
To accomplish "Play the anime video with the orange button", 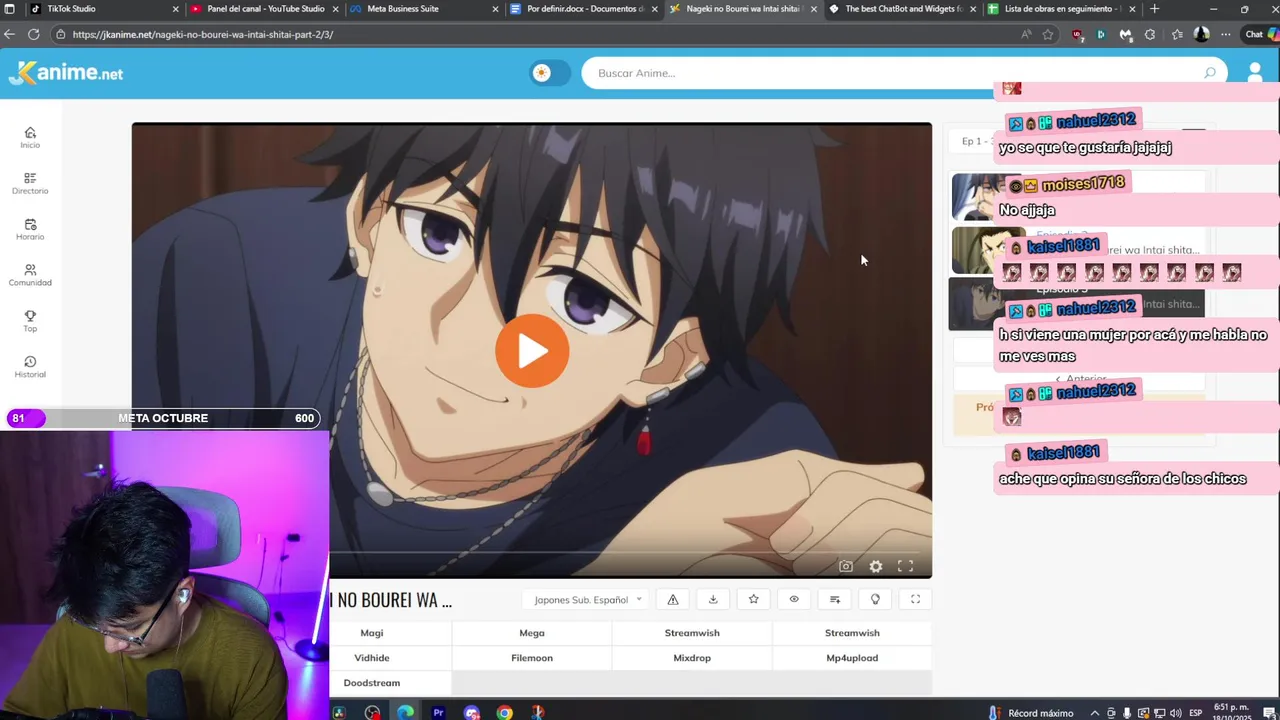I will click(x=532, y=351).
